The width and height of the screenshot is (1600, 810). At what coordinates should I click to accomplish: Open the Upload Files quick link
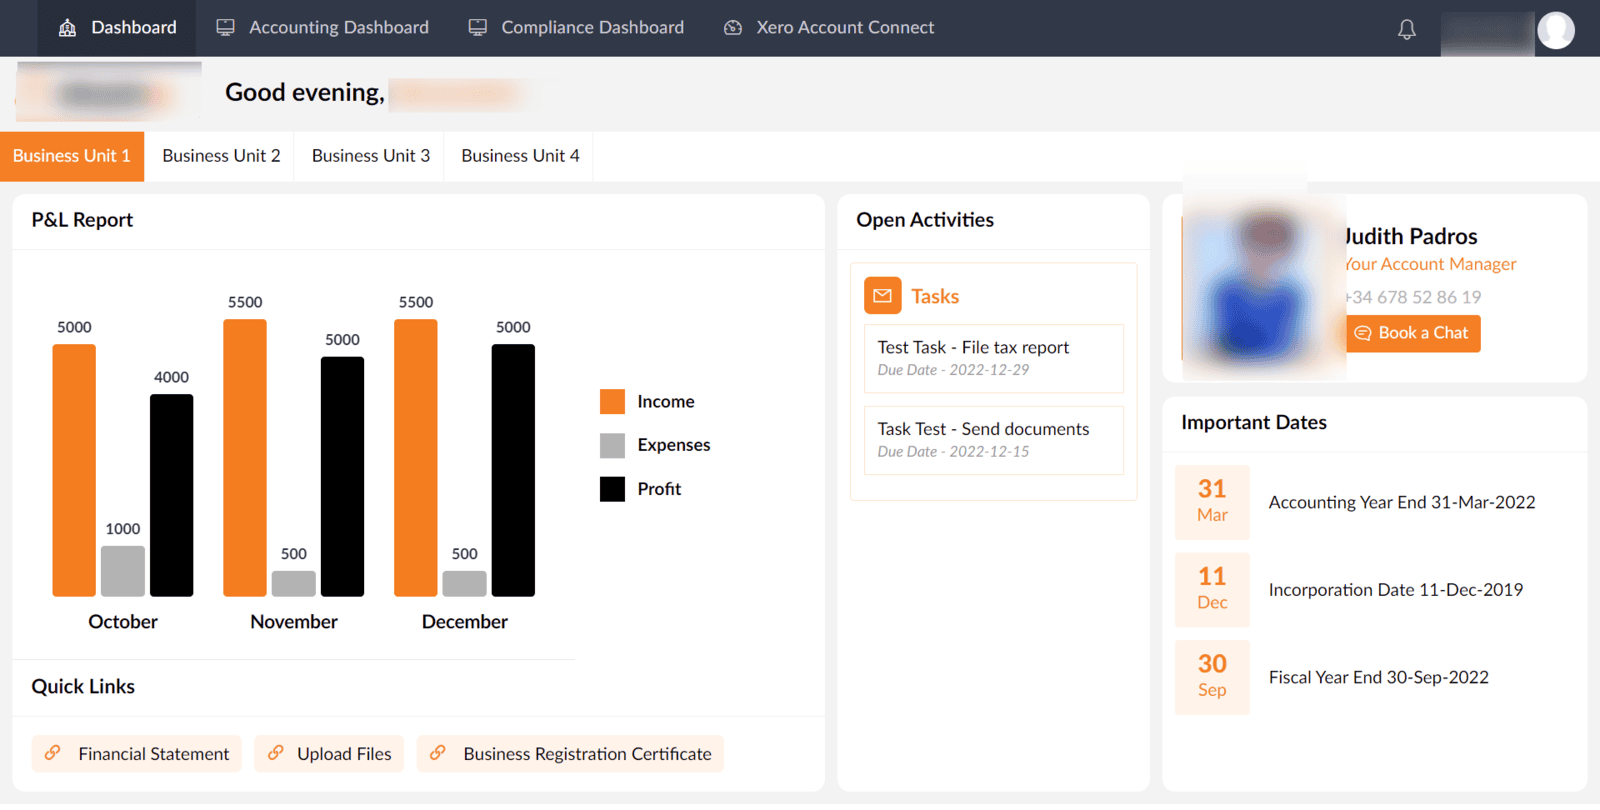click(x=329, y=754)
